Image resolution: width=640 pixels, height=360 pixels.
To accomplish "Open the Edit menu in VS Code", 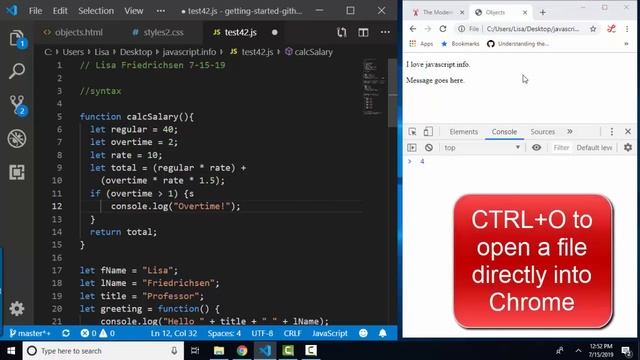I will coord(60,11).
